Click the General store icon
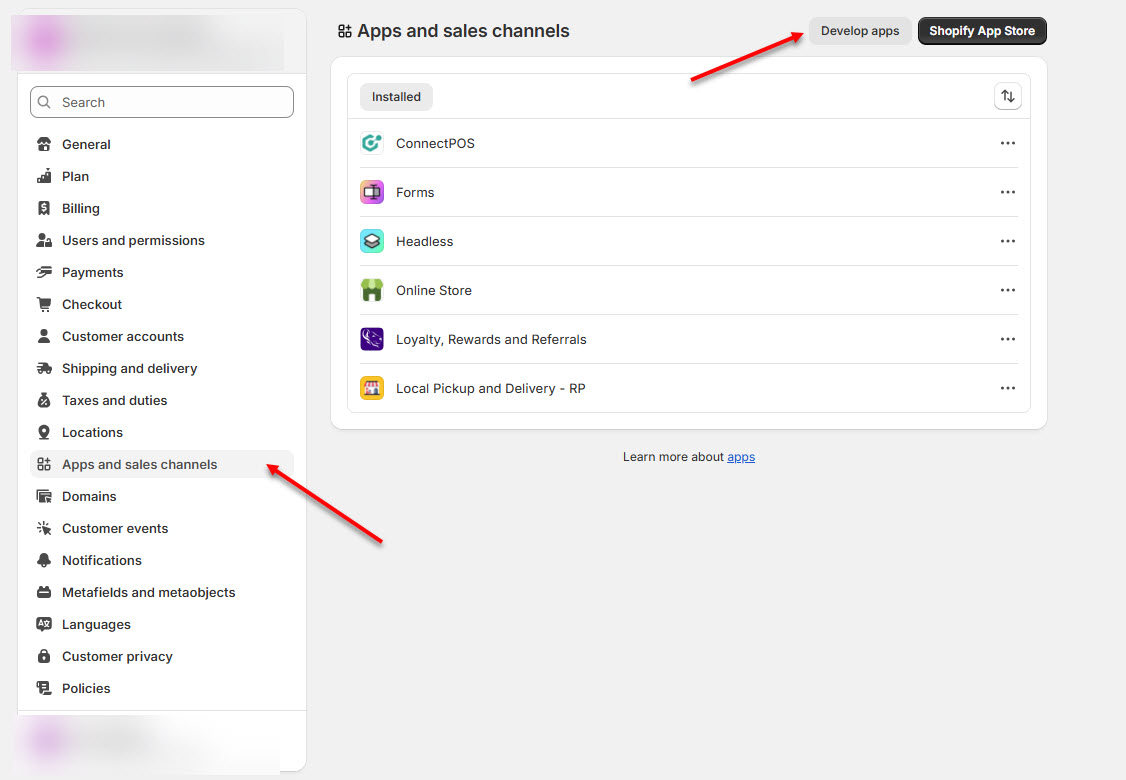 (44, 144)
